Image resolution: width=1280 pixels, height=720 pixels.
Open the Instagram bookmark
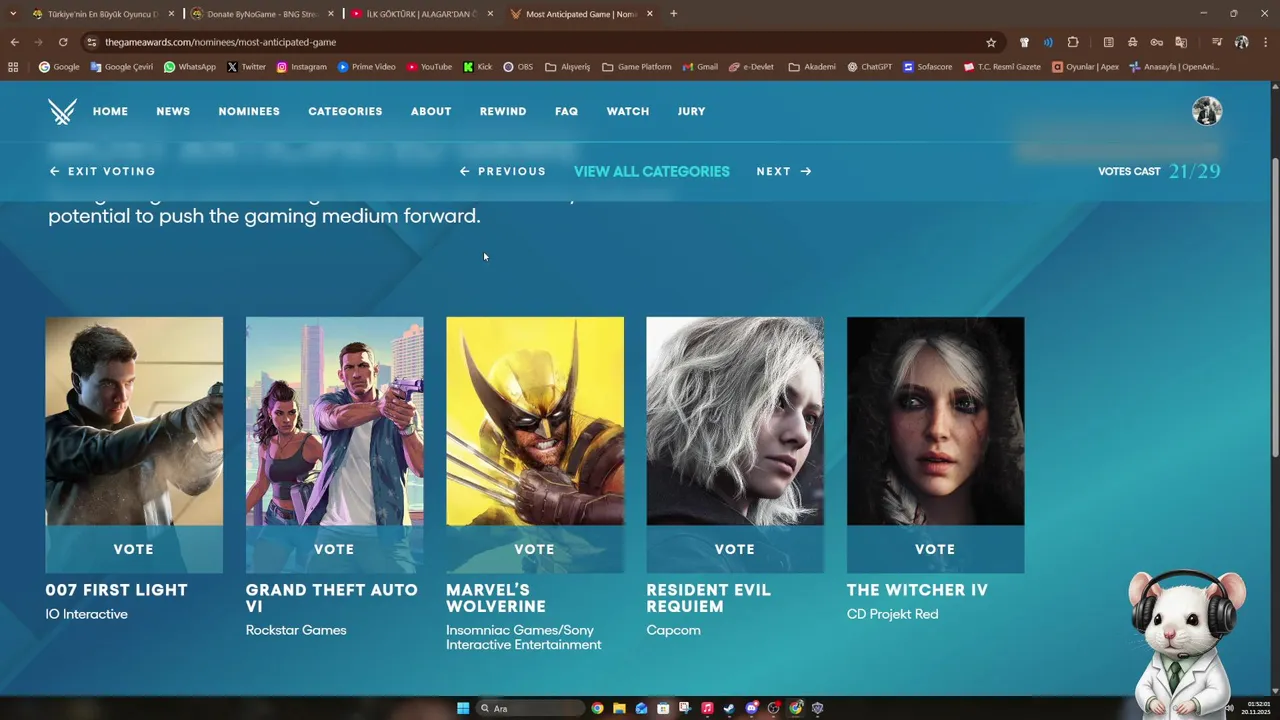click(301, 67)
